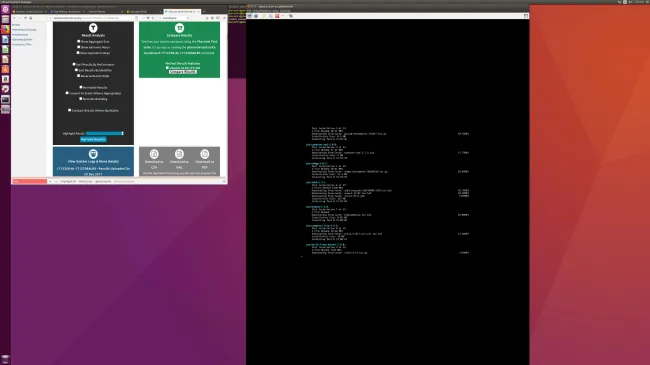Enable Compact Results Where Applicable
Viewport: 650px width, 365px height.
pos(69,110)
